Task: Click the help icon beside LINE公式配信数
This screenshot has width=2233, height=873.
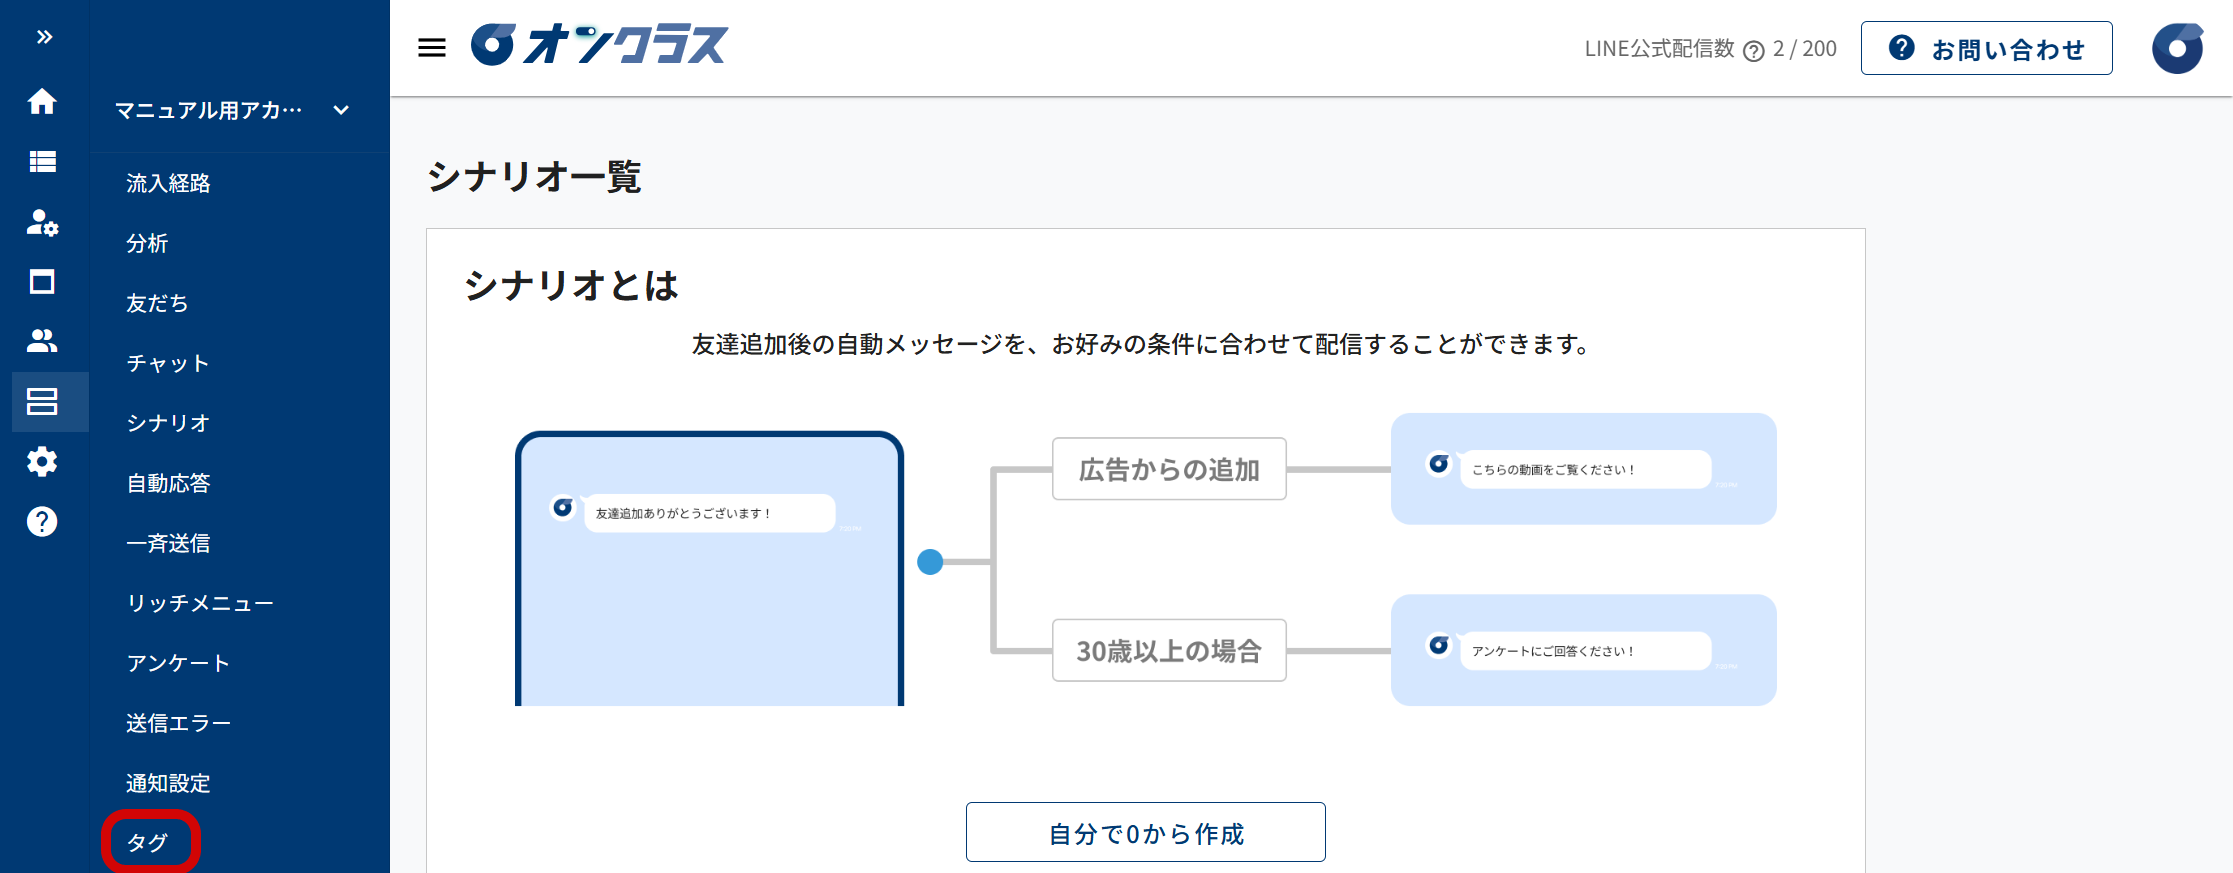Action: pos(1753,50)
